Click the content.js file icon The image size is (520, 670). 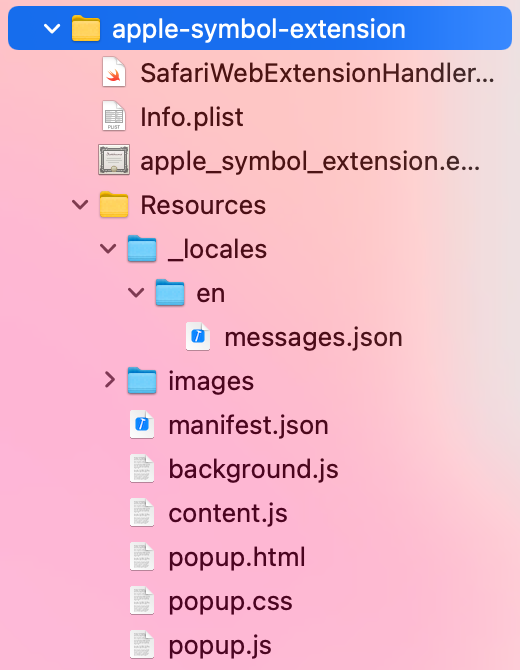click(142, 513)
